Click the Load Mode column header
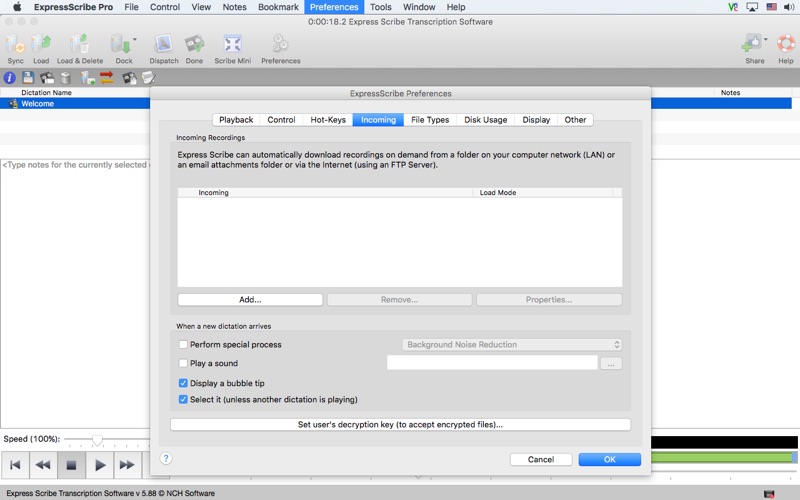The width and height of the screenshot is (800, 500). (543, 192)
